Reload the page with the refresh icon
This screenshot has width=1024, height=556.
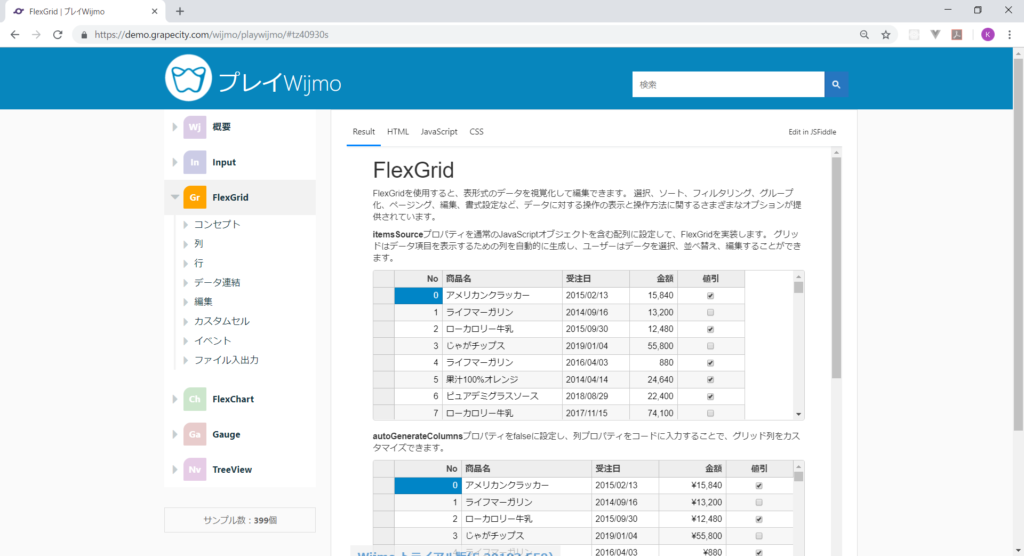pos(57,35)
